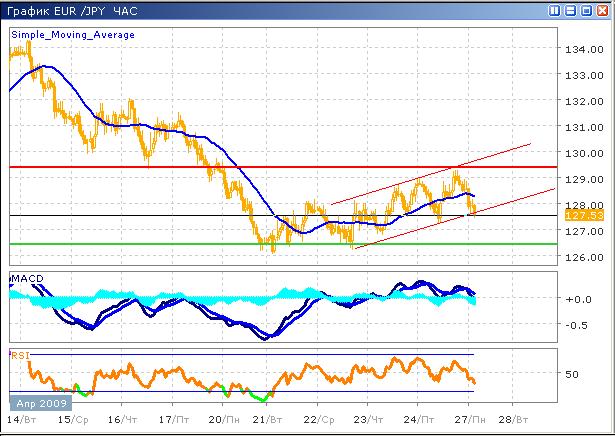This screenshot has width=615, height=436.
Task: Click the 134.00 price axis label
Action: [581, 49]
